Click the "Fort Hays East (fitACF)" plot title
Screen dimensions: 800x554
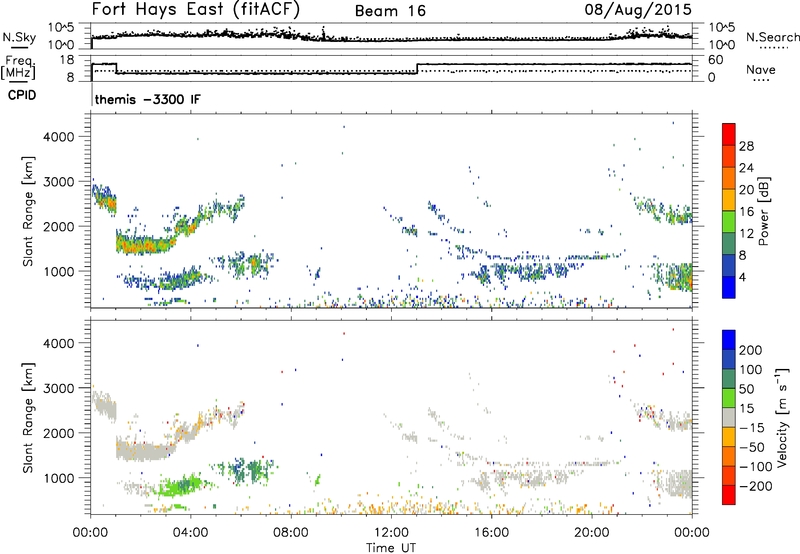coord(196,9)
